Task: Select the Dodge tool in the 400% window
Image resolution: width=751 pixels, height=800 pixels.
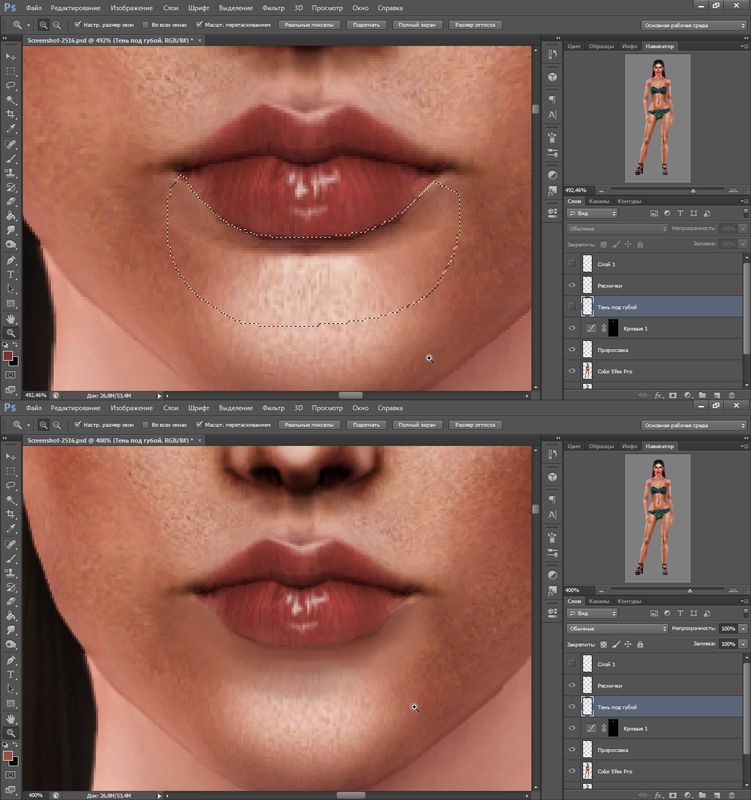Action: pyautogui.click(x=11, y=644)
